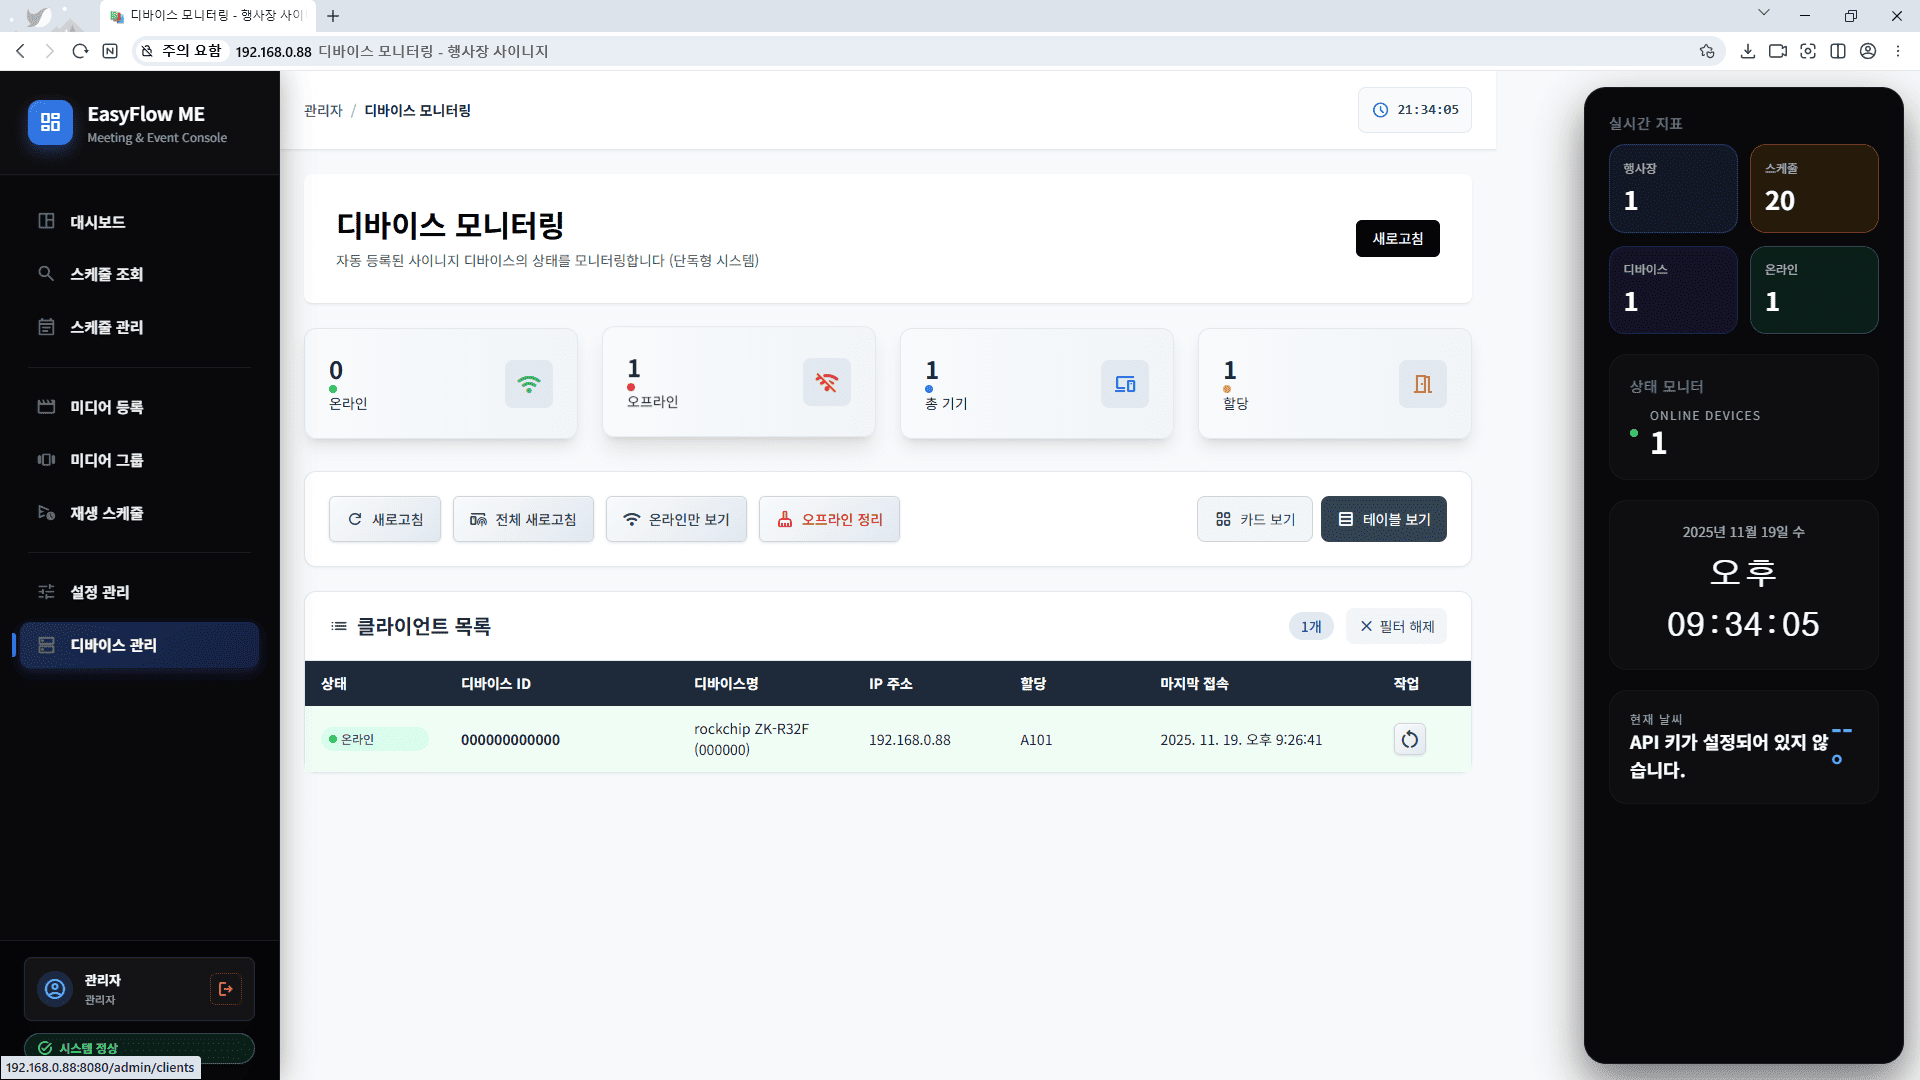Click the door icon on the 할당 card
Viewport: 1920px width, 1080px height.
click(1422, 384)
